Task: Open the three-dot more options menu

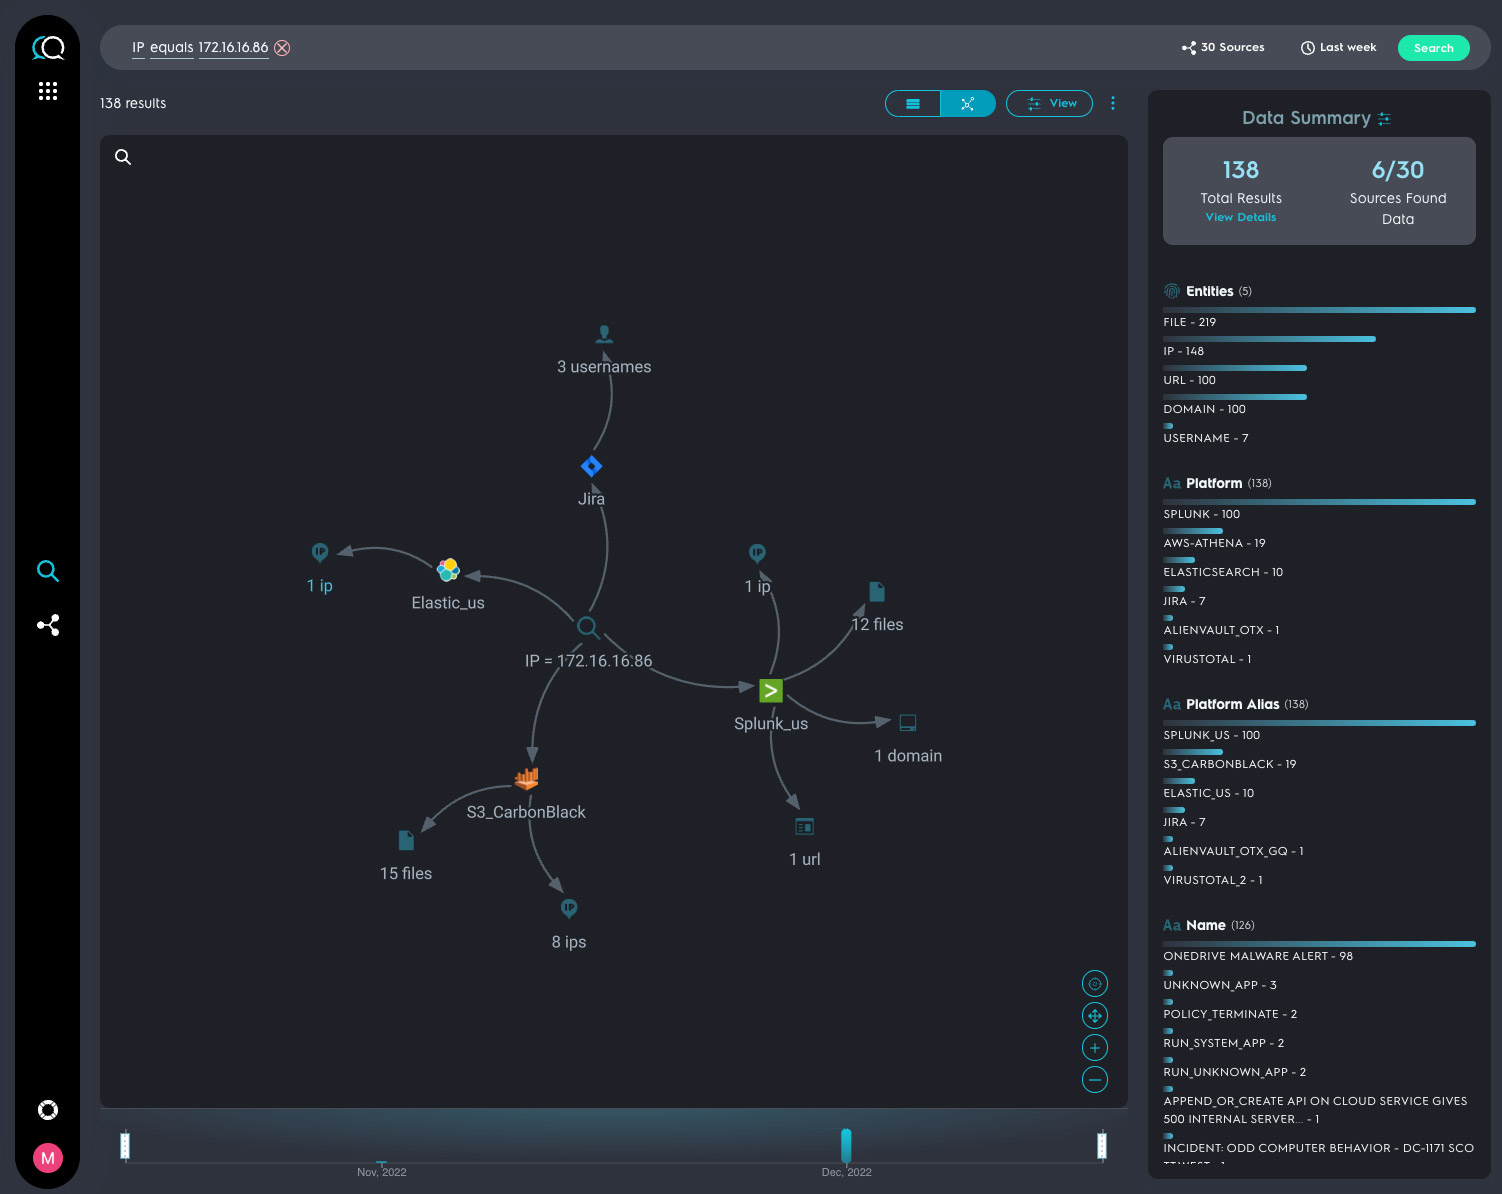Action: pyautogui.click(x=1113, y=104)
